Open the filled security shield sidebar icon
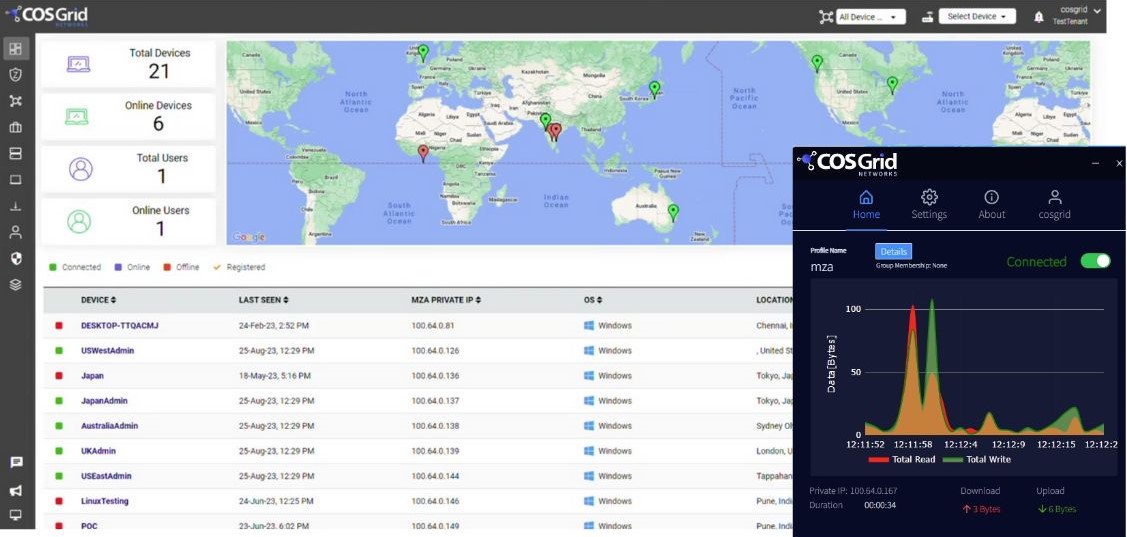Image resolution: width=1127 pixels, height=537 pixels. (x=16, y=258)
